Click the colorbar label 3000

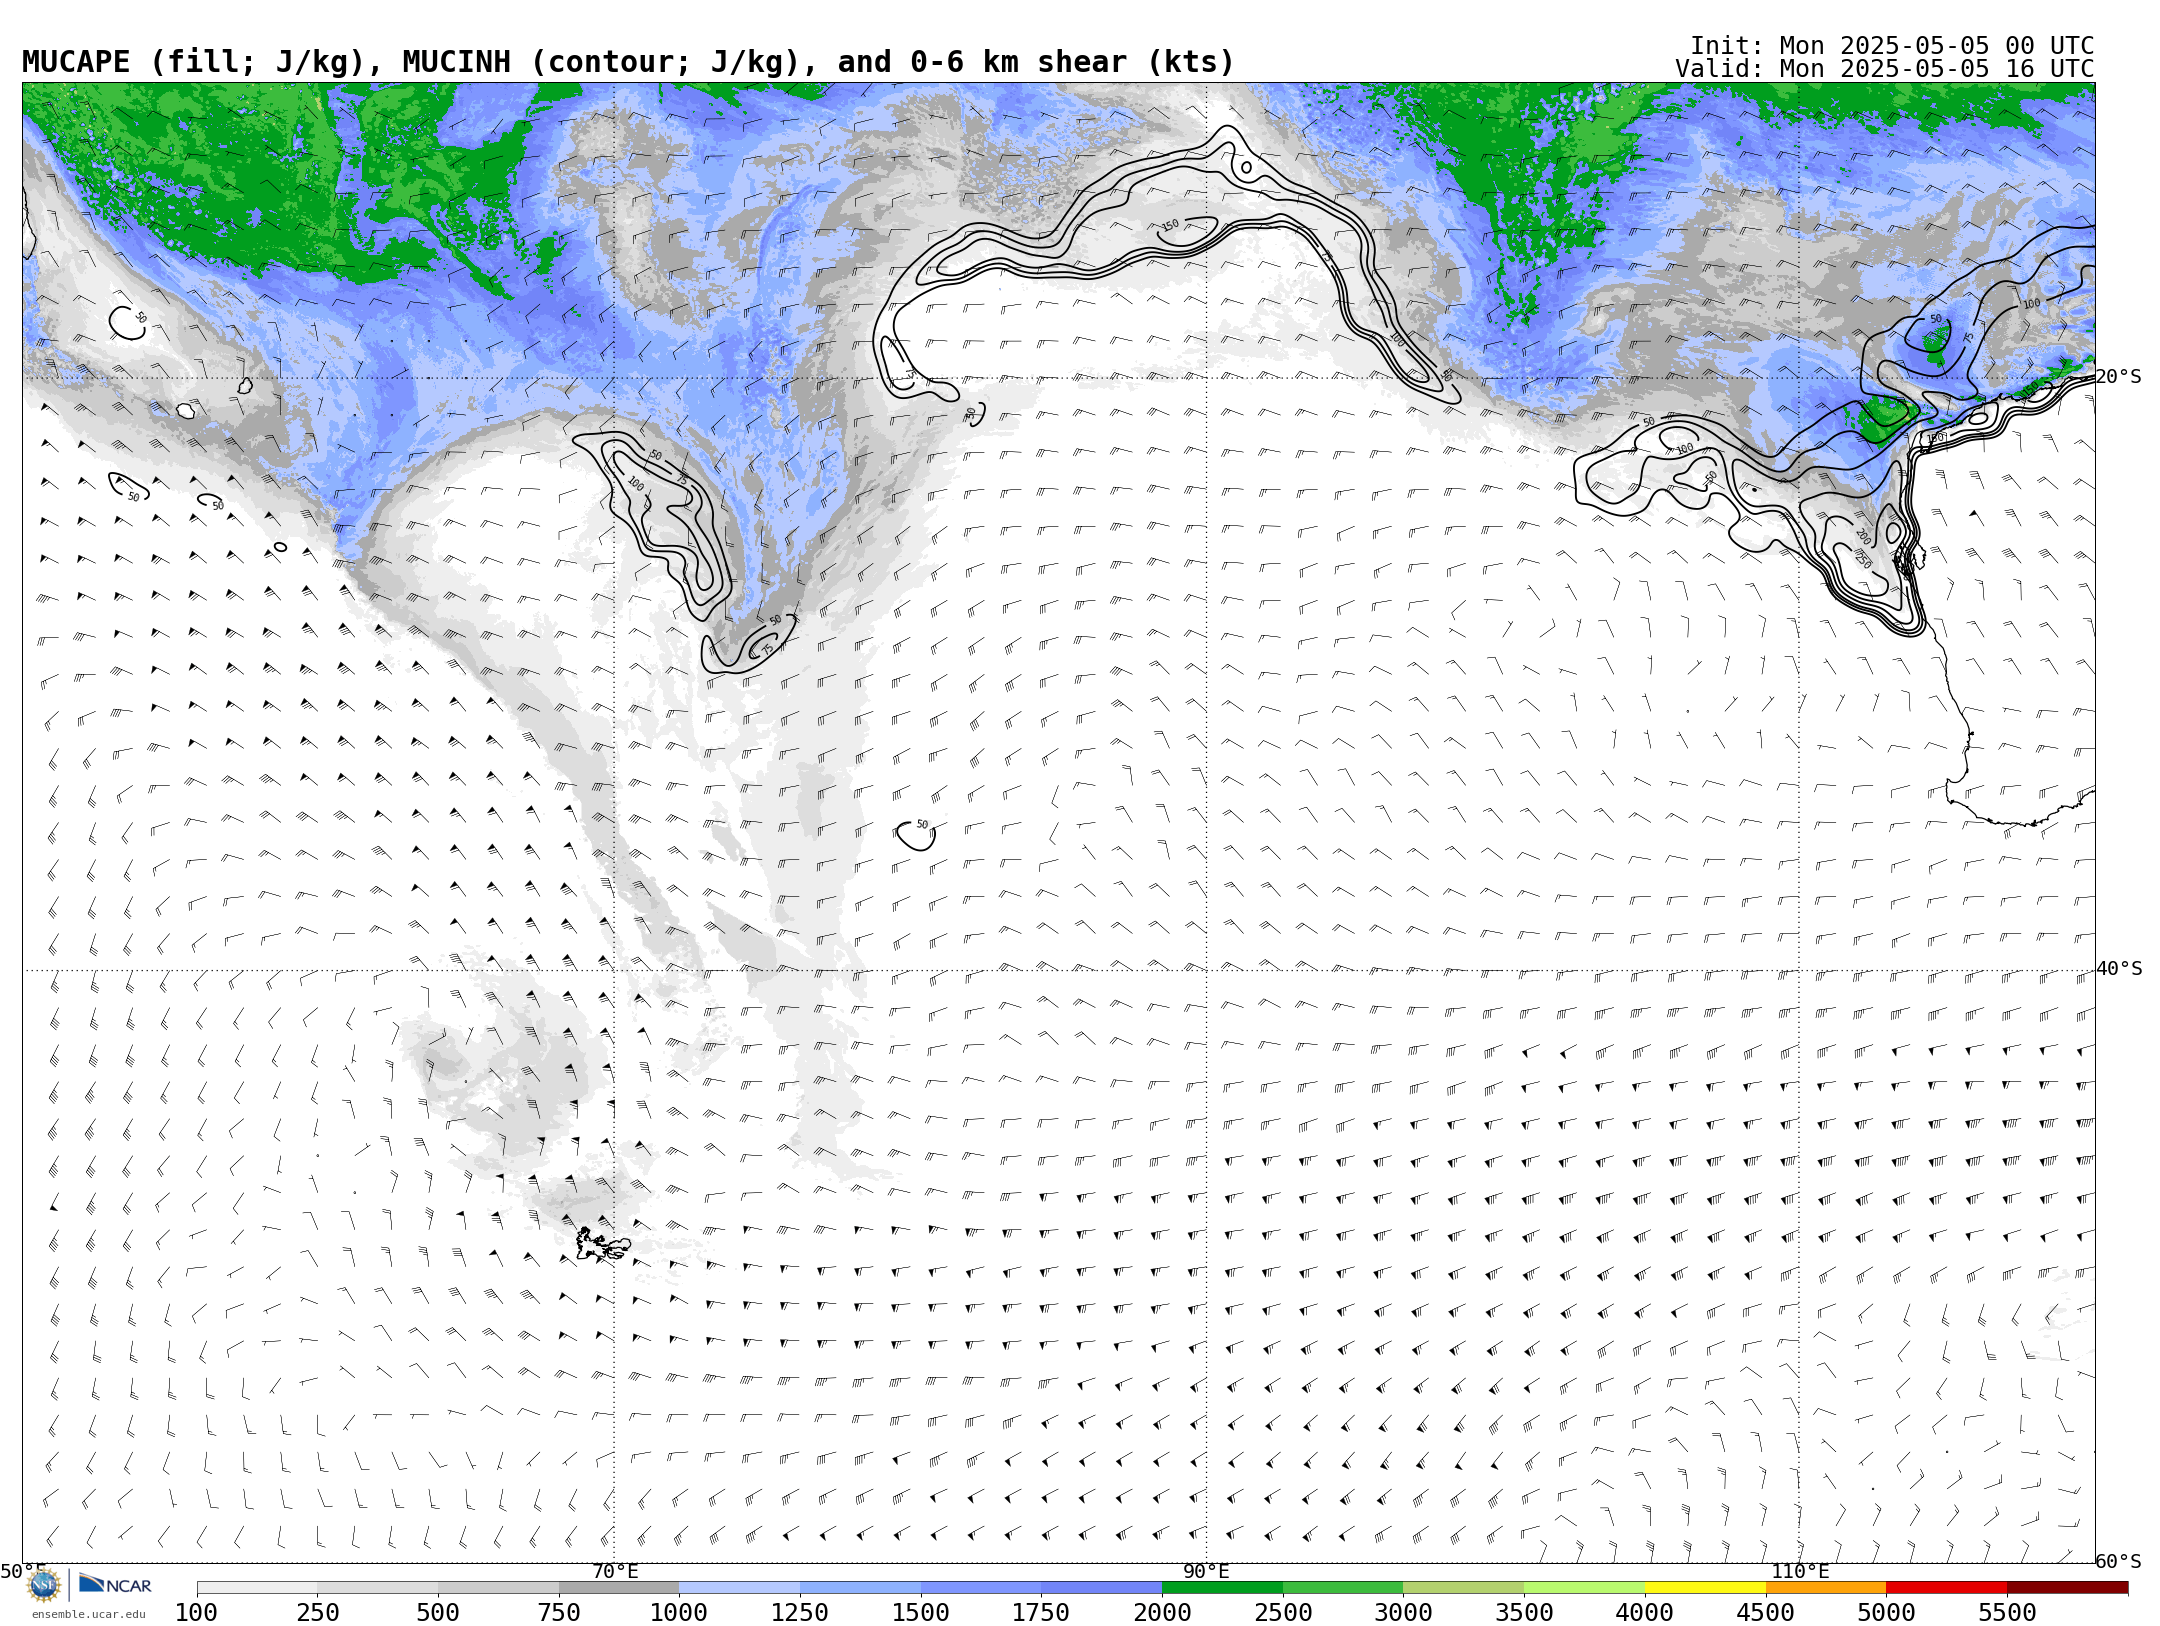1403,1613
